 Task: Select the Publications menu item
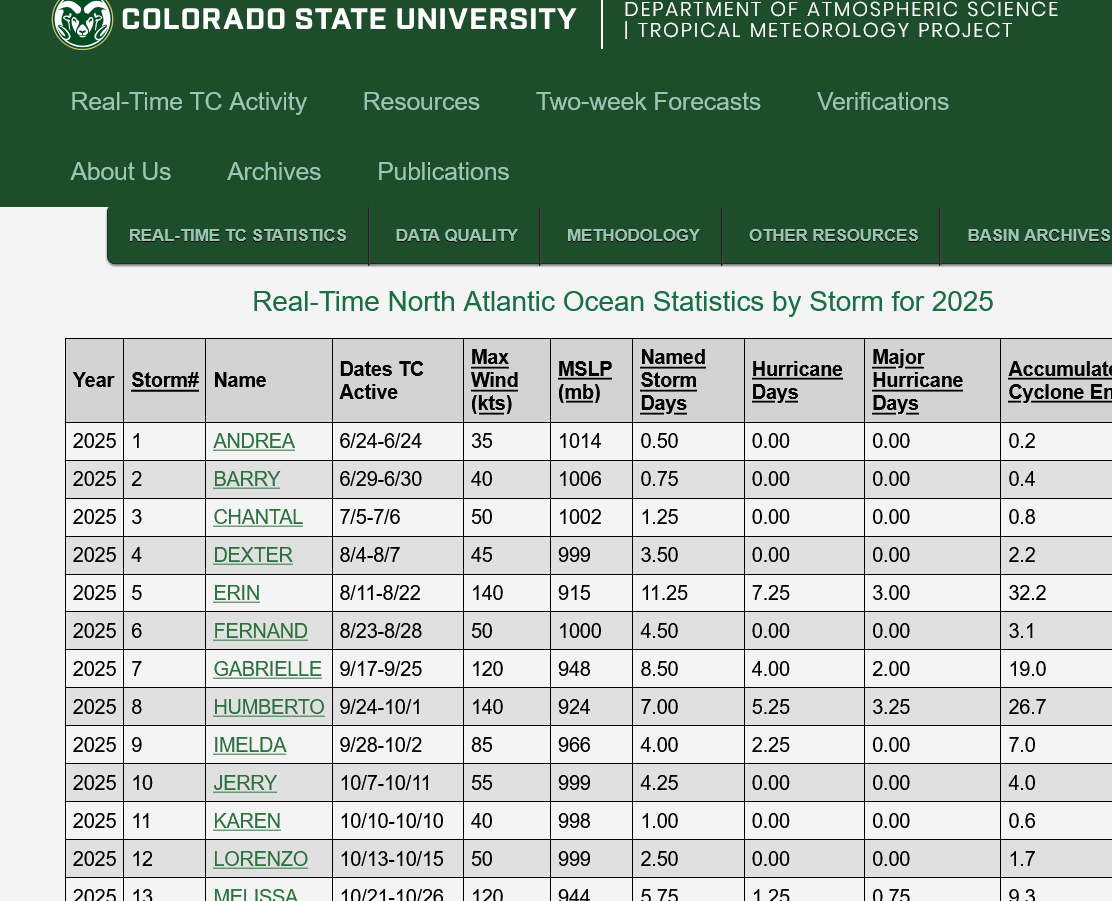pos(443,172)
